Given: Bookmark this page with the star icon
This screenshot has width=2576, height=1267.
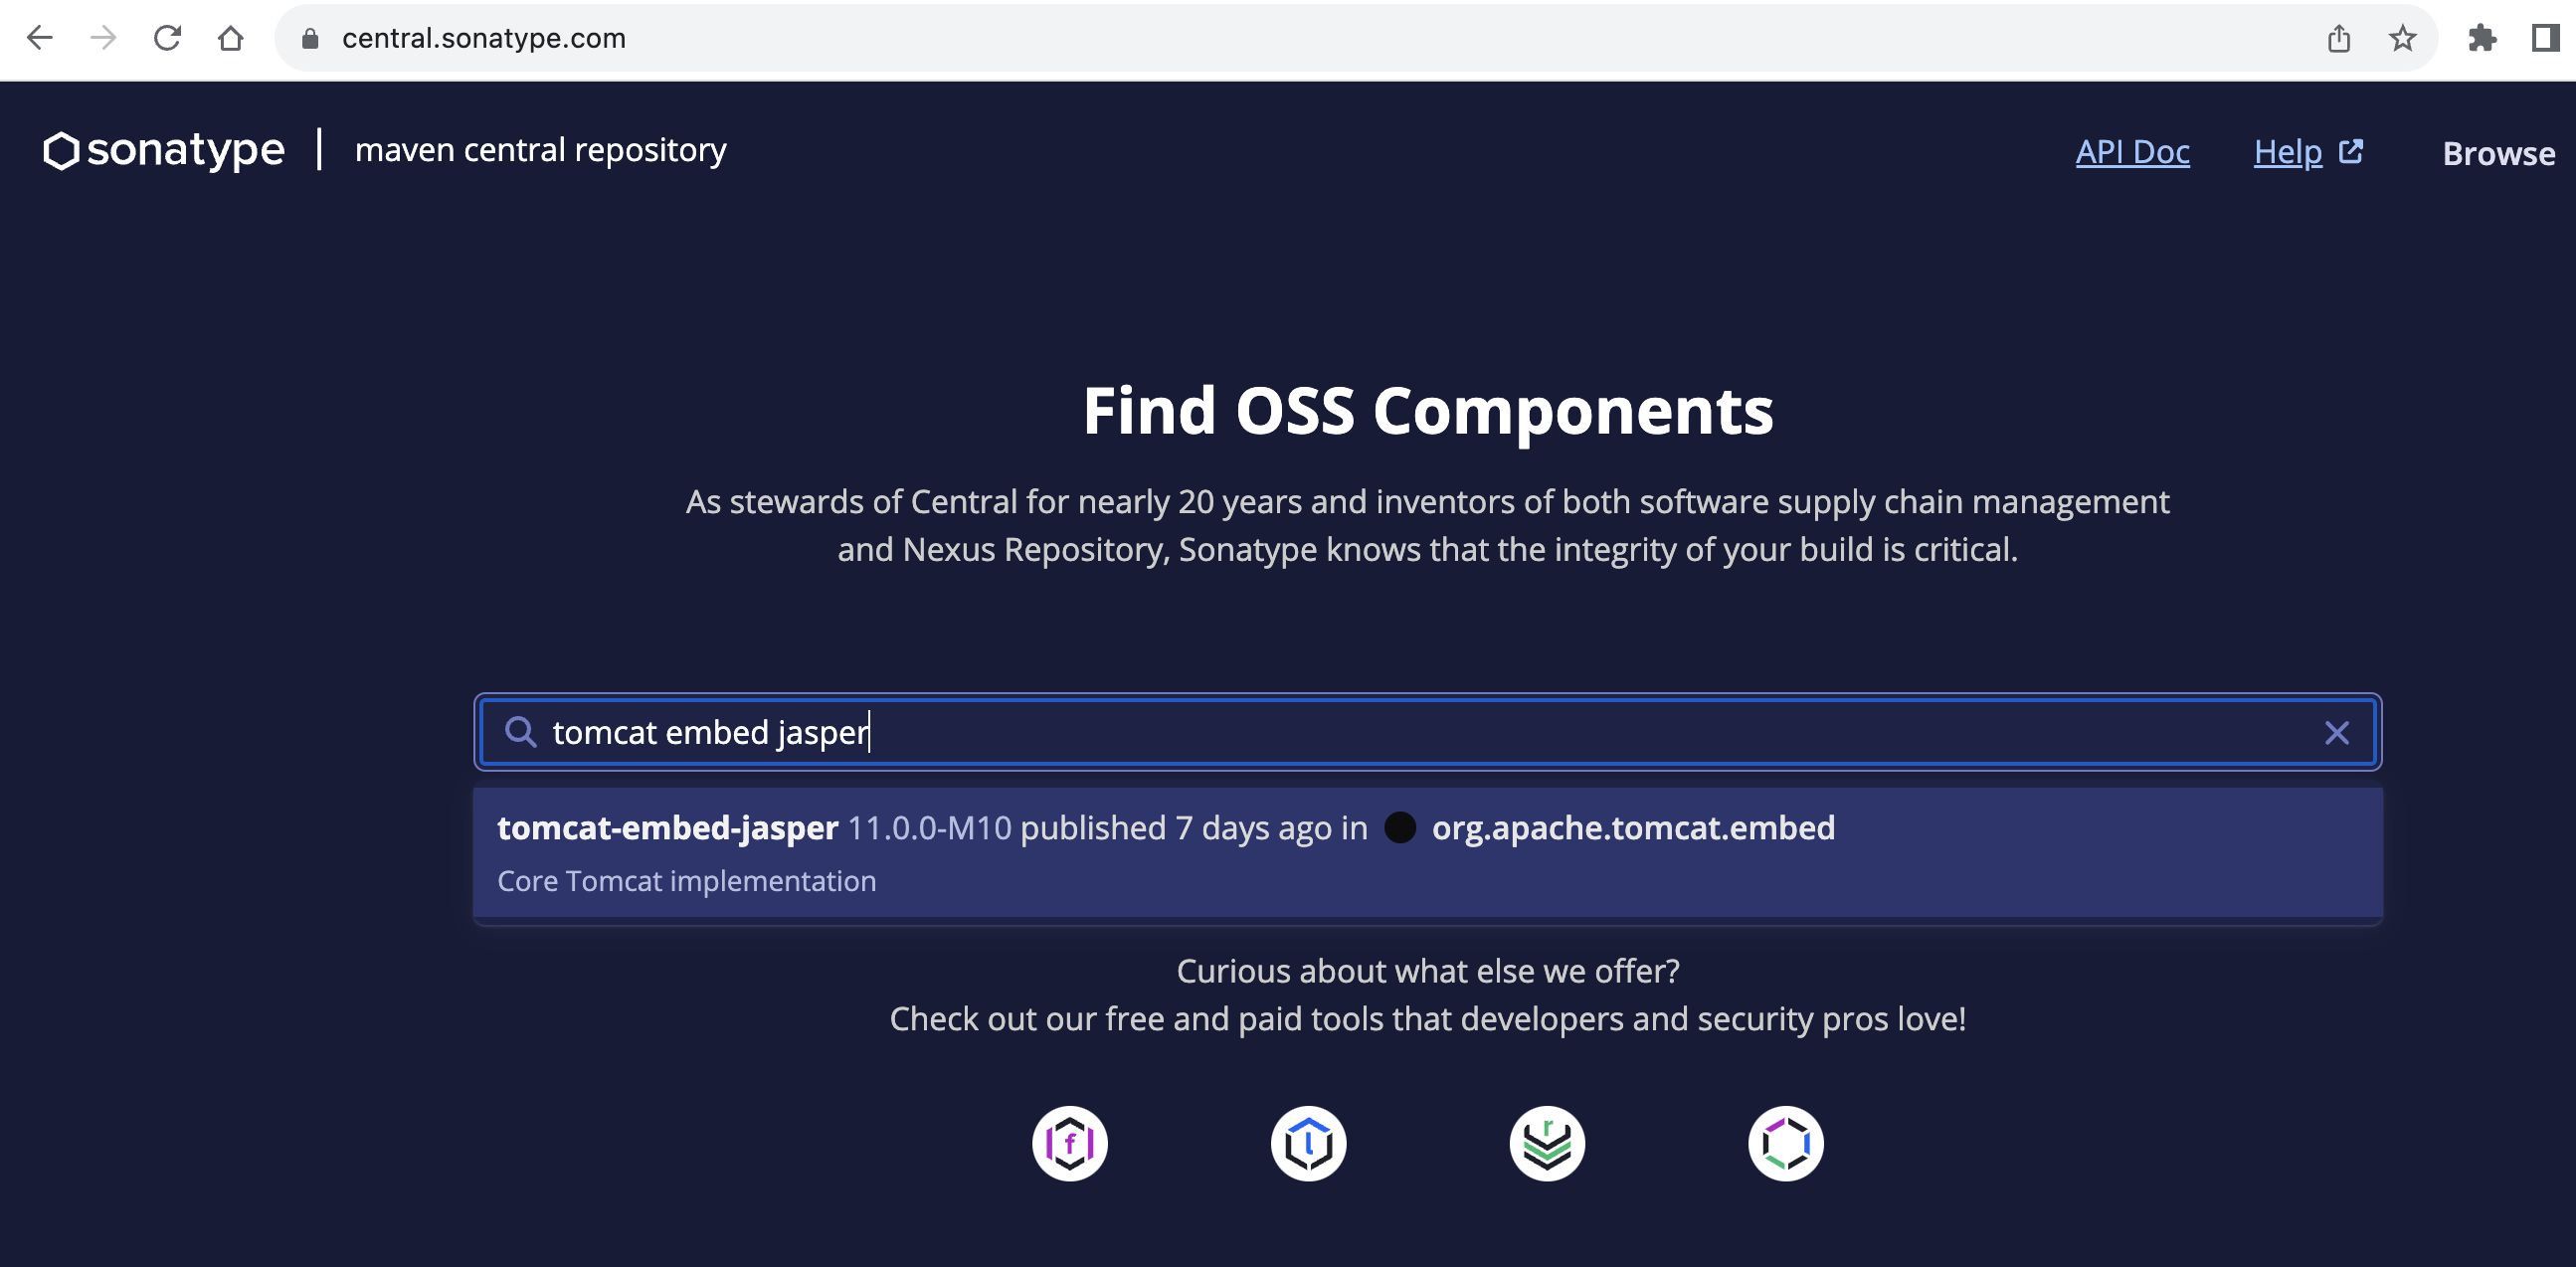Looking at the screenshot, I should (2402, 38).
